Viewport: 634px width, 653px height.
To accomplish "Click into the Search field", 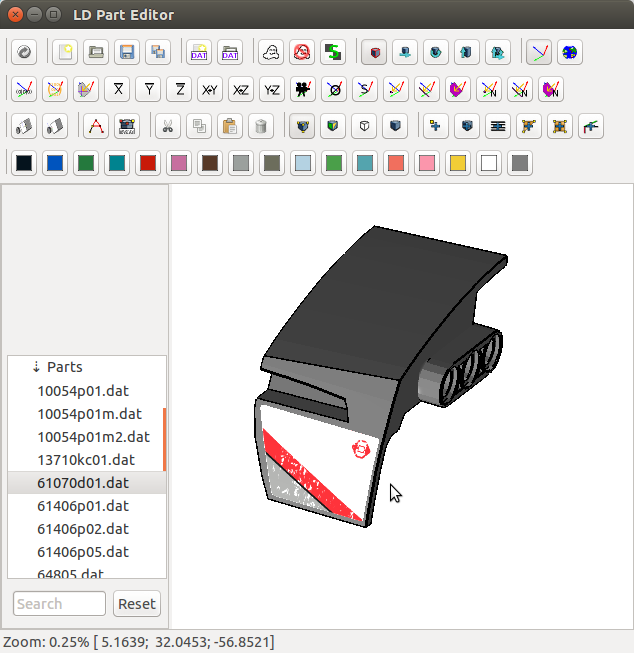I will pos(59,604).
